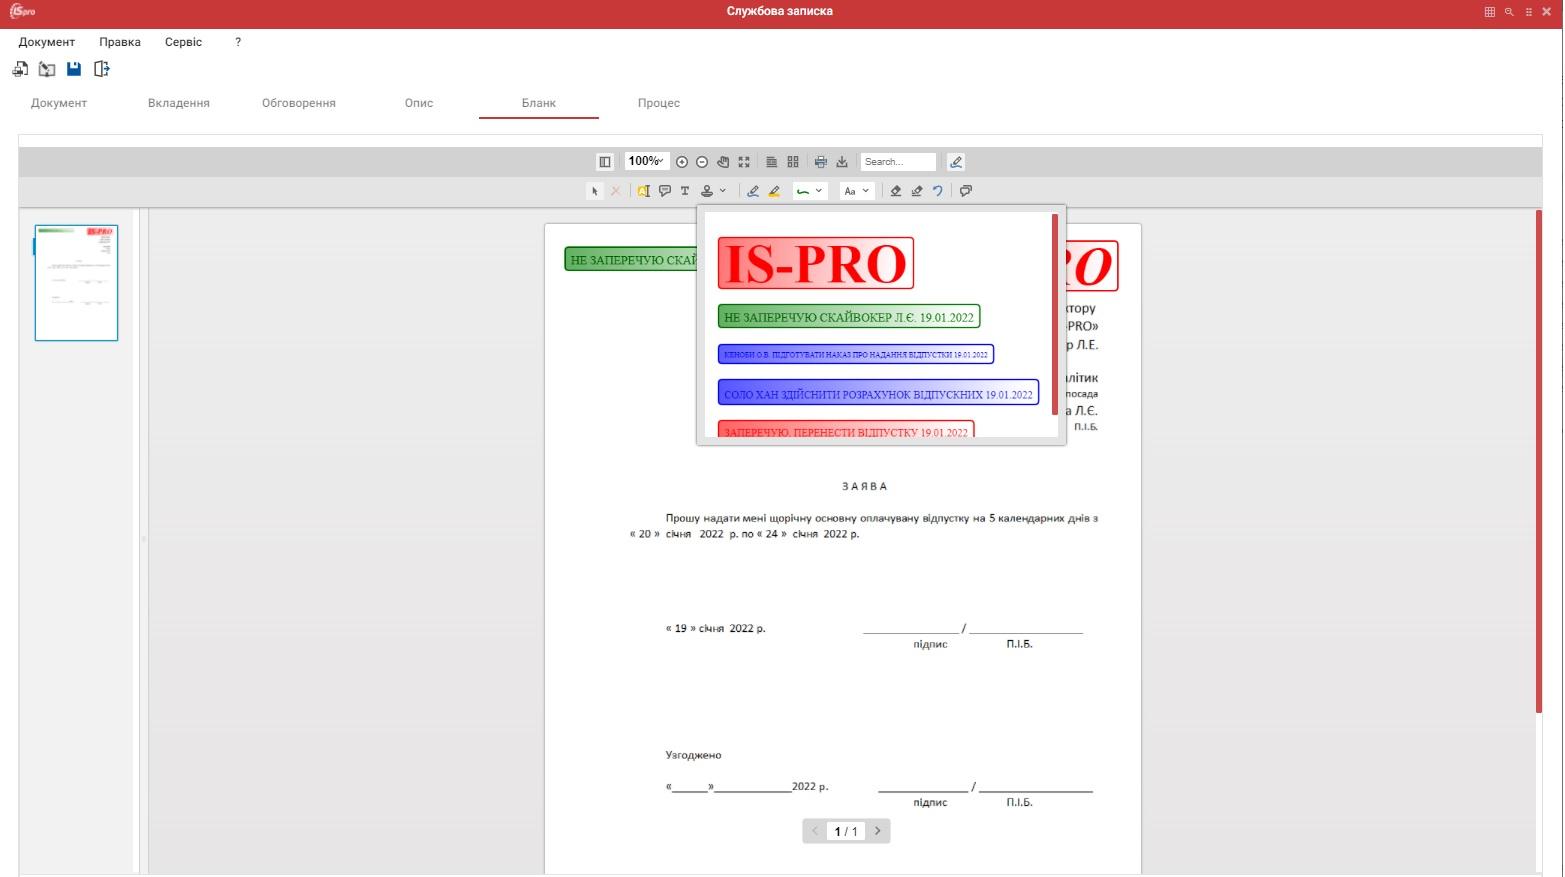Open the ? help menu

coord(238,42)
